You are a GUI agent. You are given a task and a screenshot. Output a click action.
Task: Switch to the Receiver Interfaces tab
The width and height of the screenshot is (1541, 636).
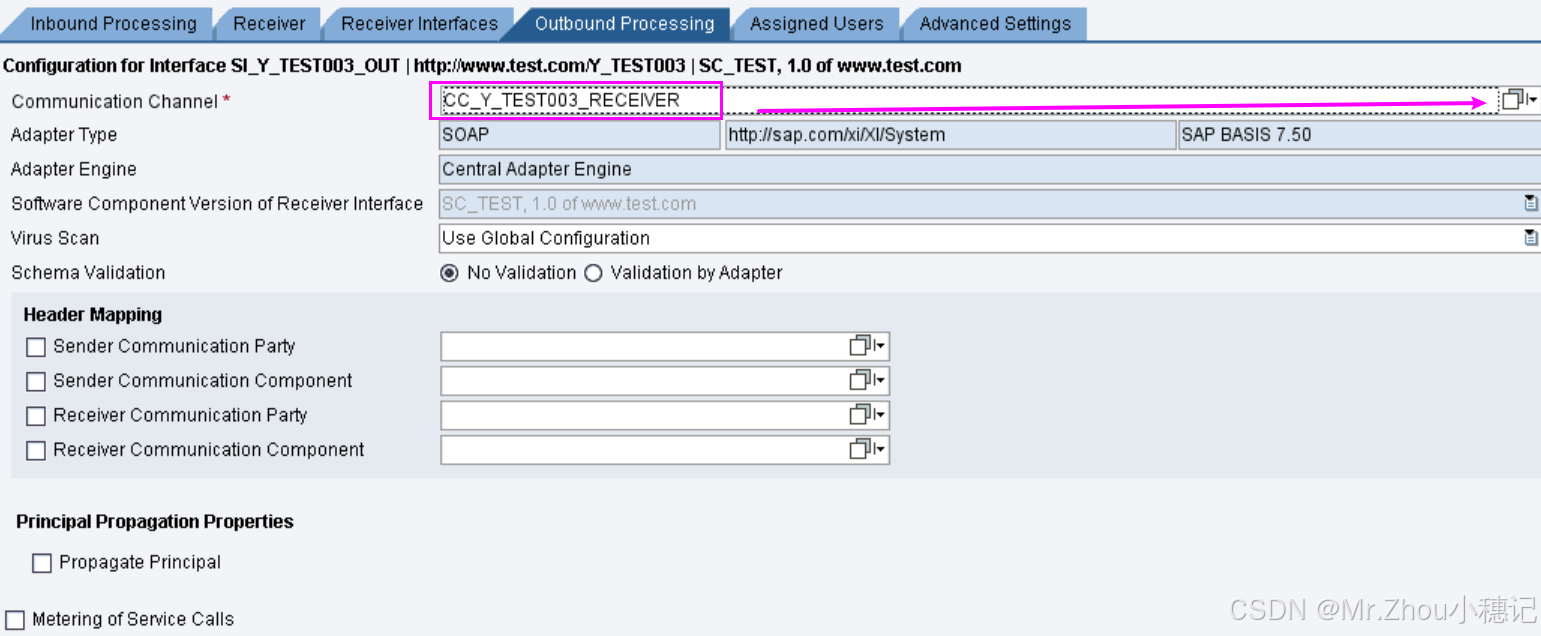click(x=419, y=22)
